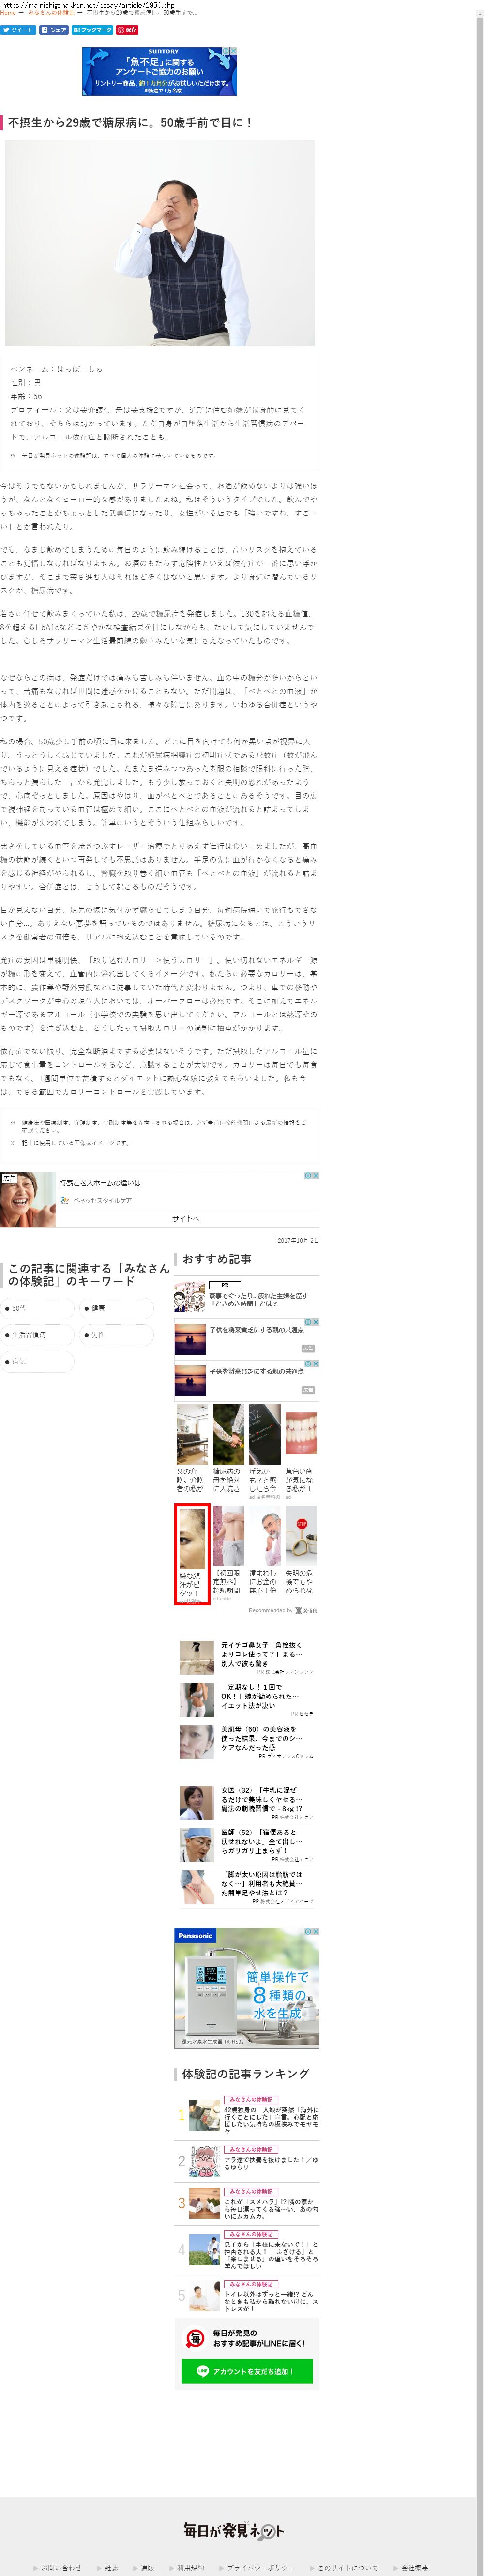This screenshot has height=2576, width=484.
Task: Click info icon on Panasonic water purifier ad
Action: click(x=308, y=1932)
